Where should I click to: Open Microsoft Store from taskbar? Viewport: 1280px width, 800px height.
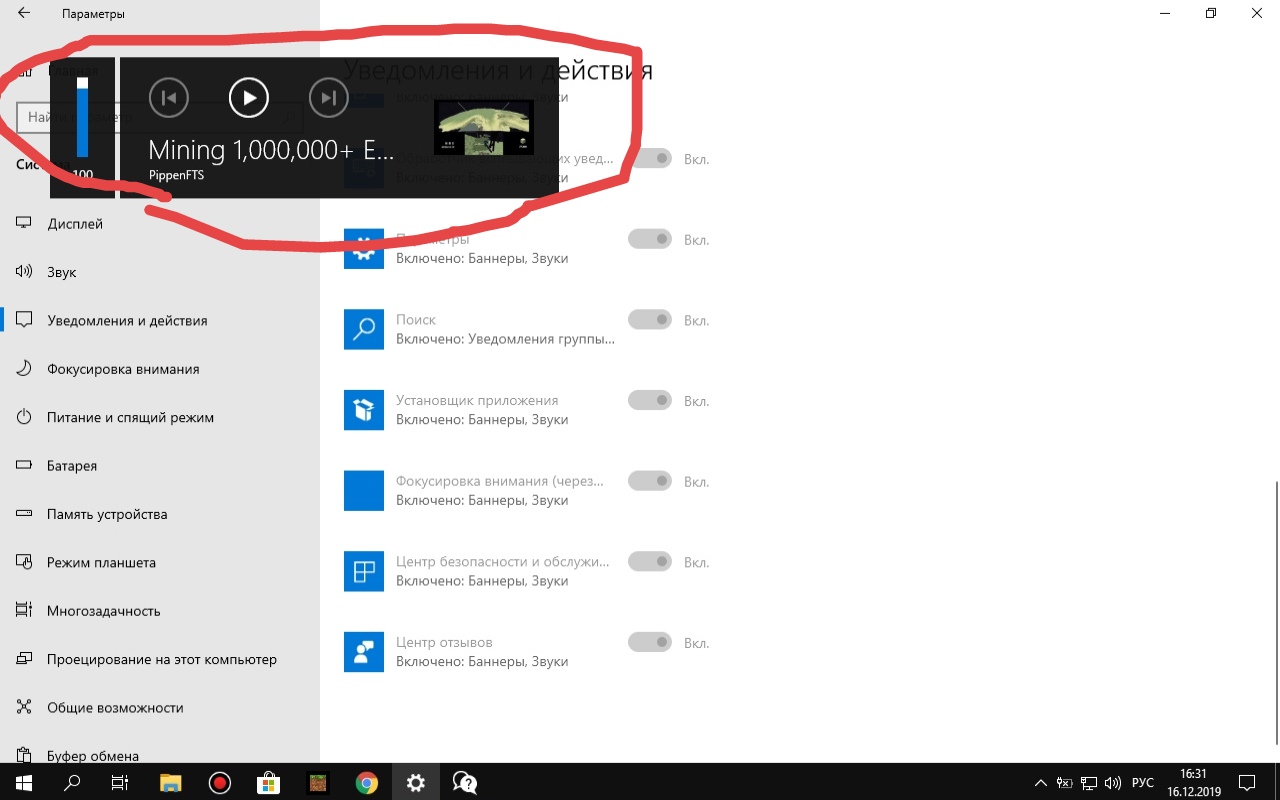click(x=268, y=782)
